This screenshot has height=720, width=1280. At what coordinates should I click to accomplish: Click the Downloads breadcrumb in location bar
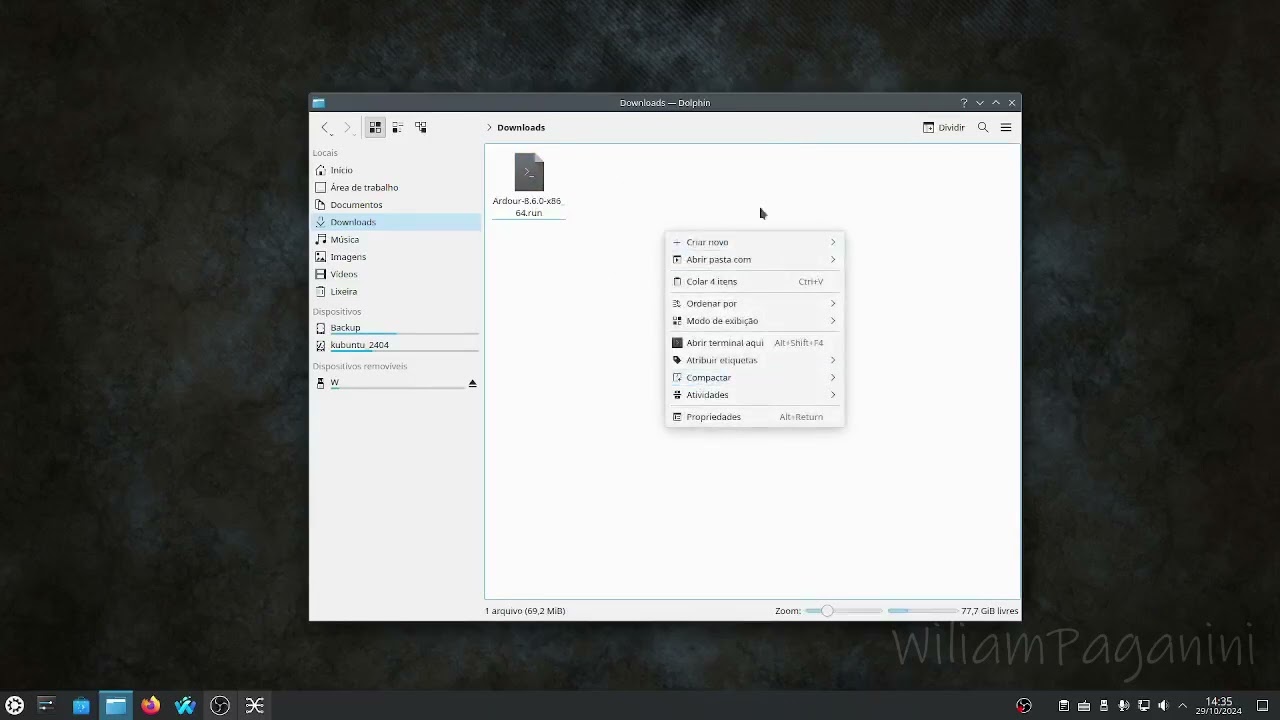[x=521, y=128]
